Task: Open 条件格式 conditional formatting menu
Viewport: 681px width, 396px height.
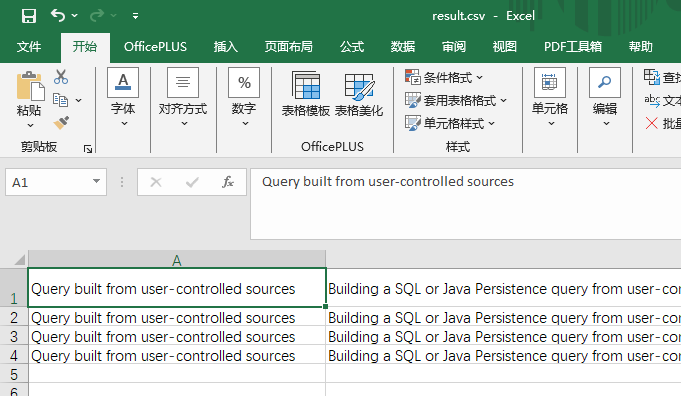Action: coord(443,77)
